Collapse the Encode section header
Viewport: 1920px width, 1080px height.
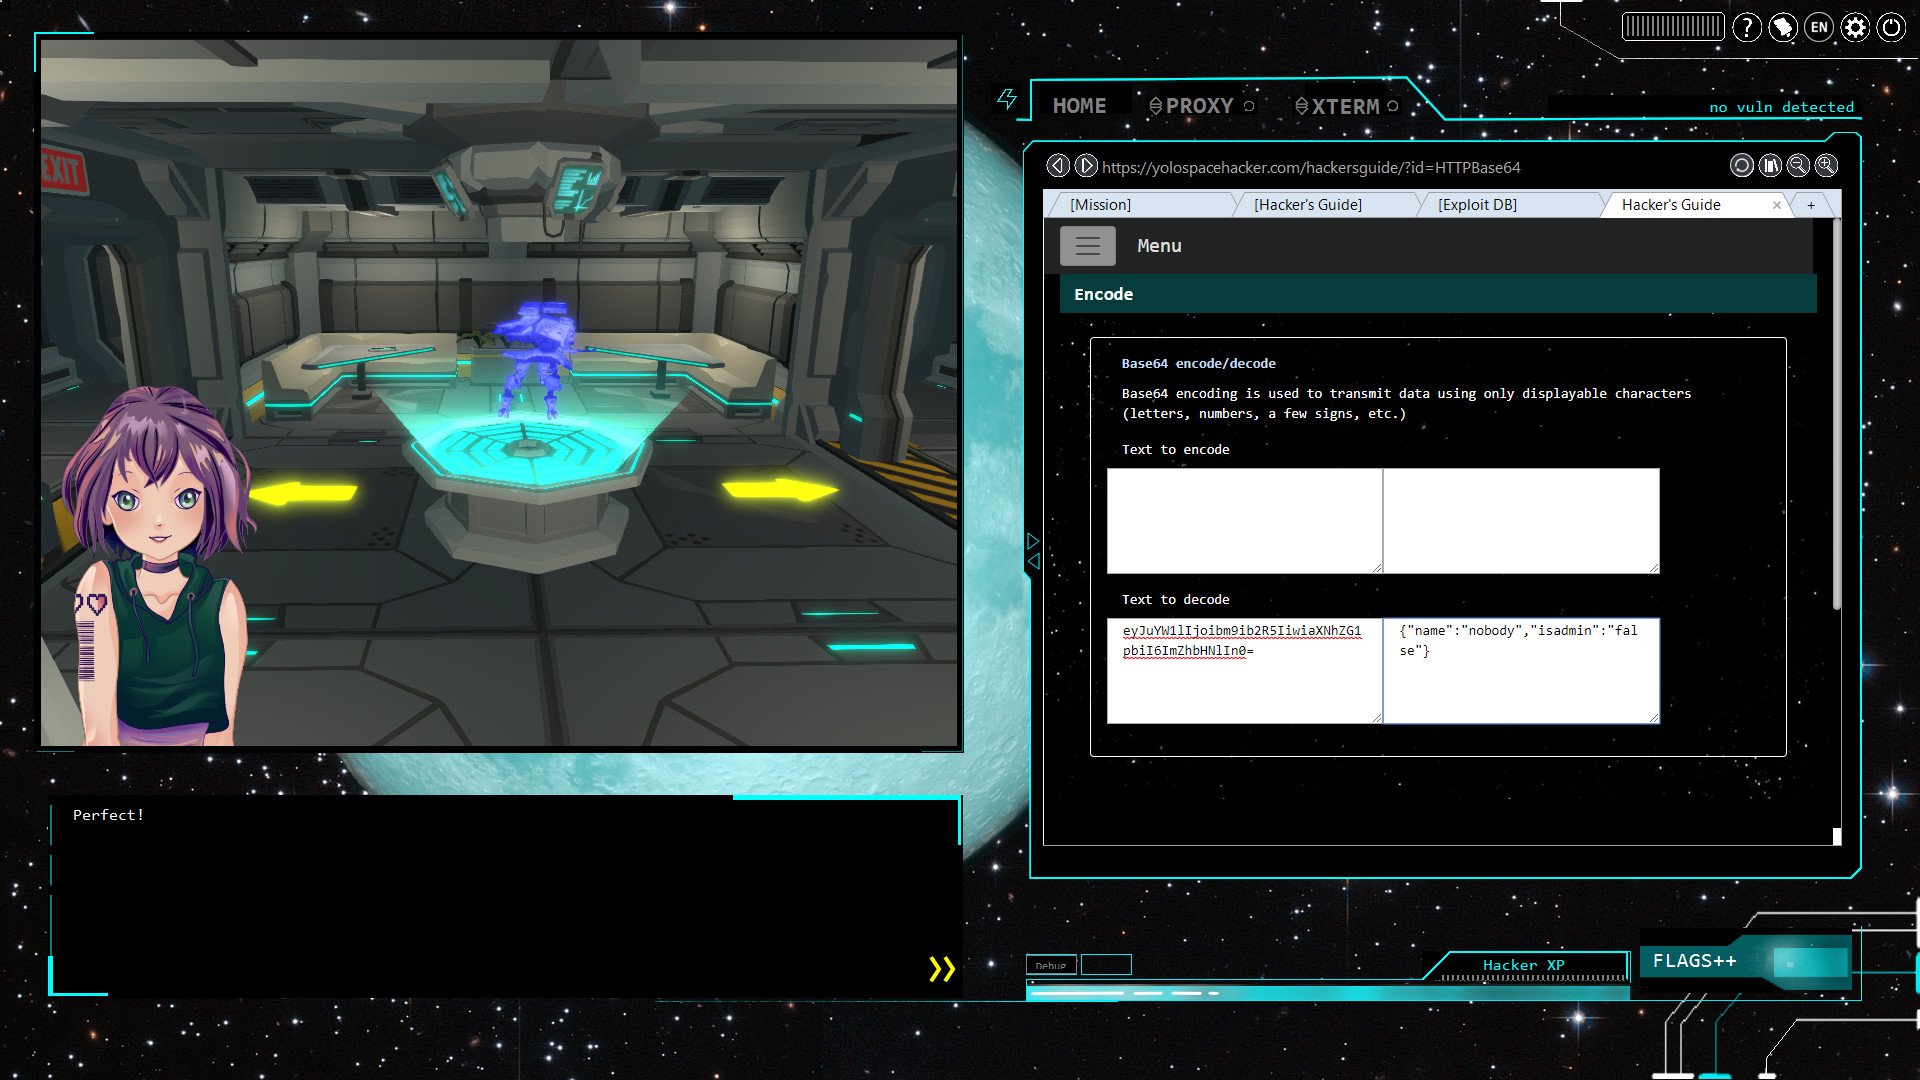[1103, 294]
